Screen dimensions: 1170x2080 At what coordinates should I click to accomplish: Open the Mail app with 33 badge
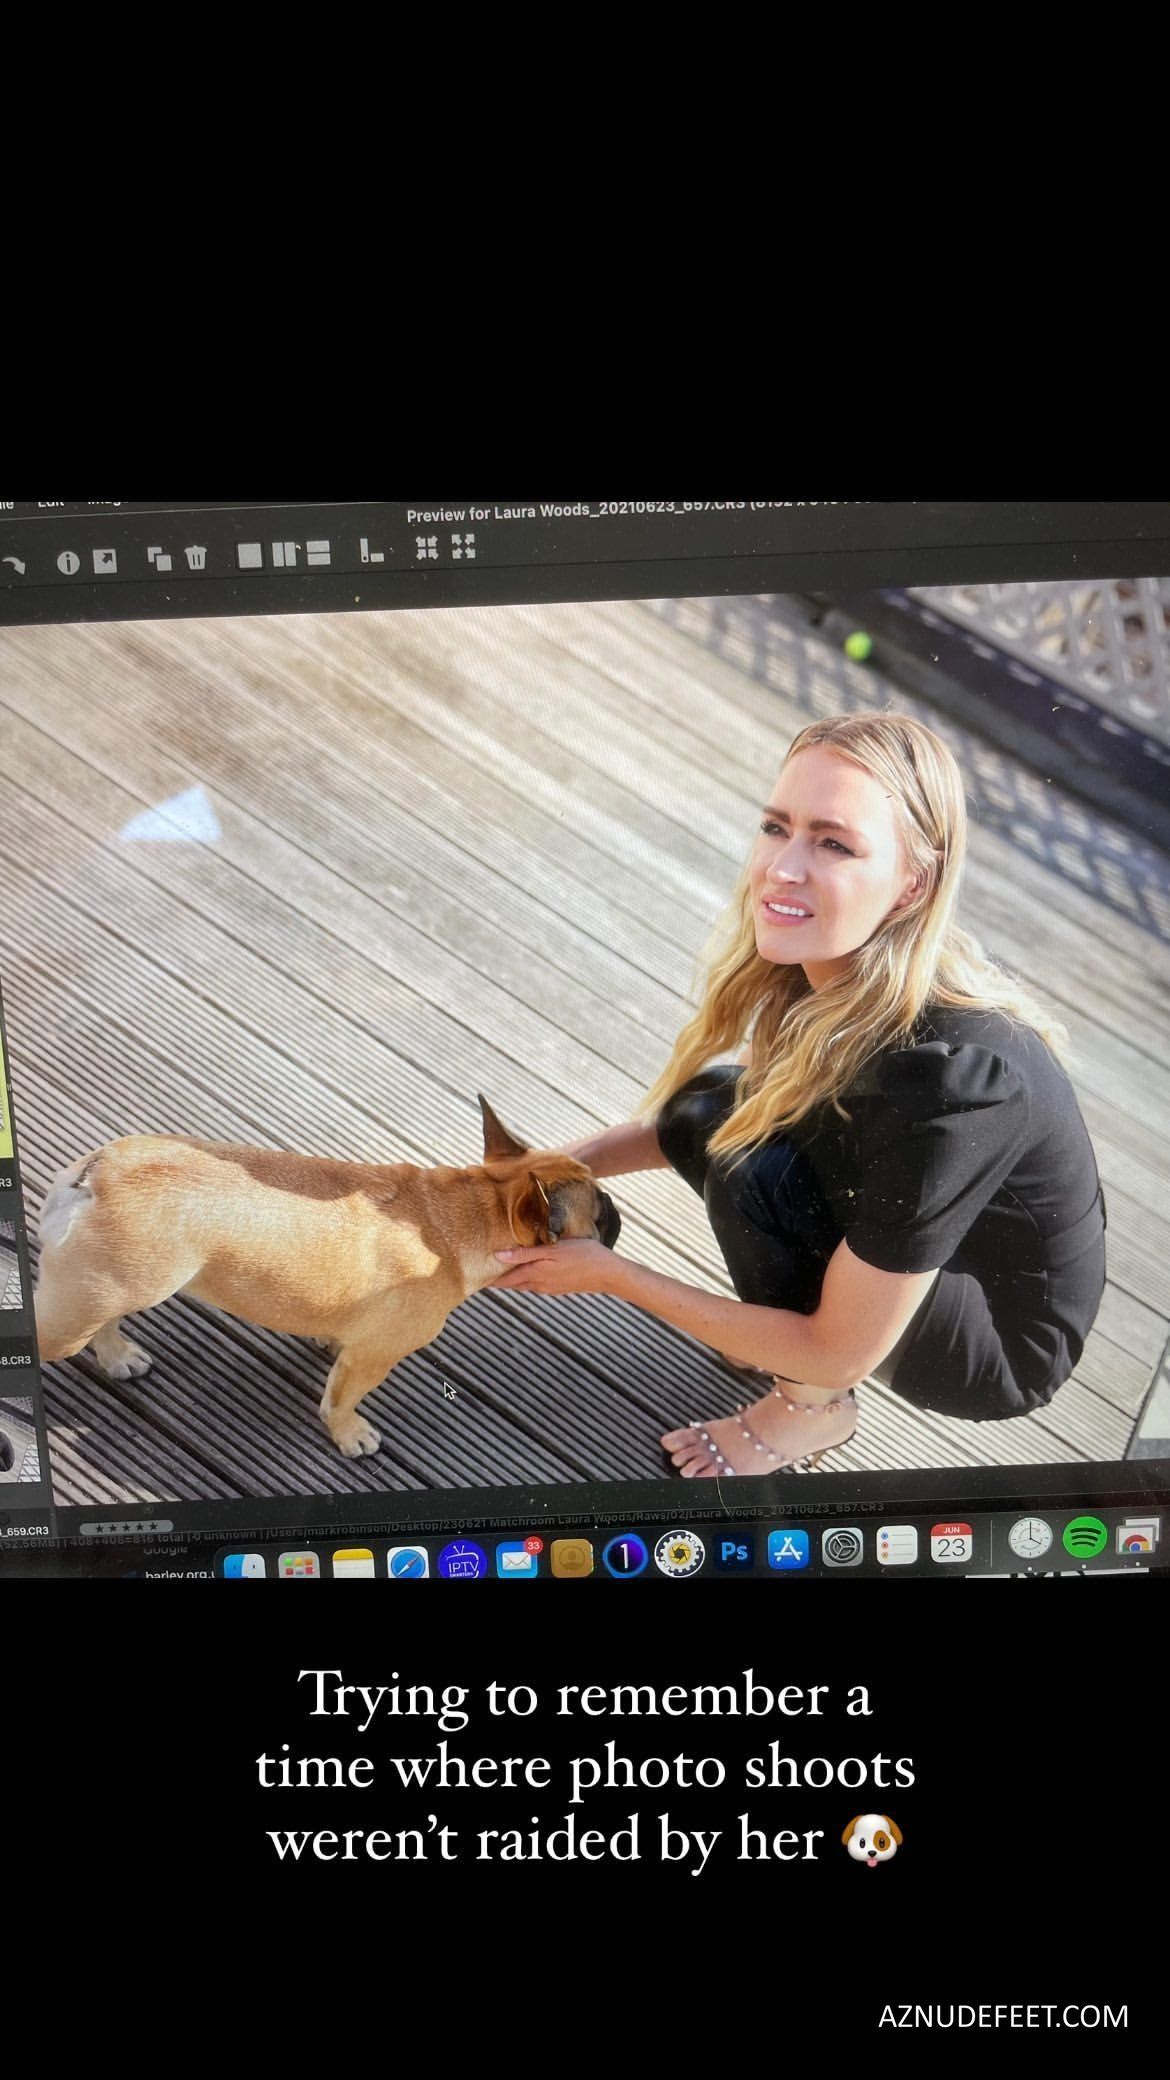(x=516, y=1558)
